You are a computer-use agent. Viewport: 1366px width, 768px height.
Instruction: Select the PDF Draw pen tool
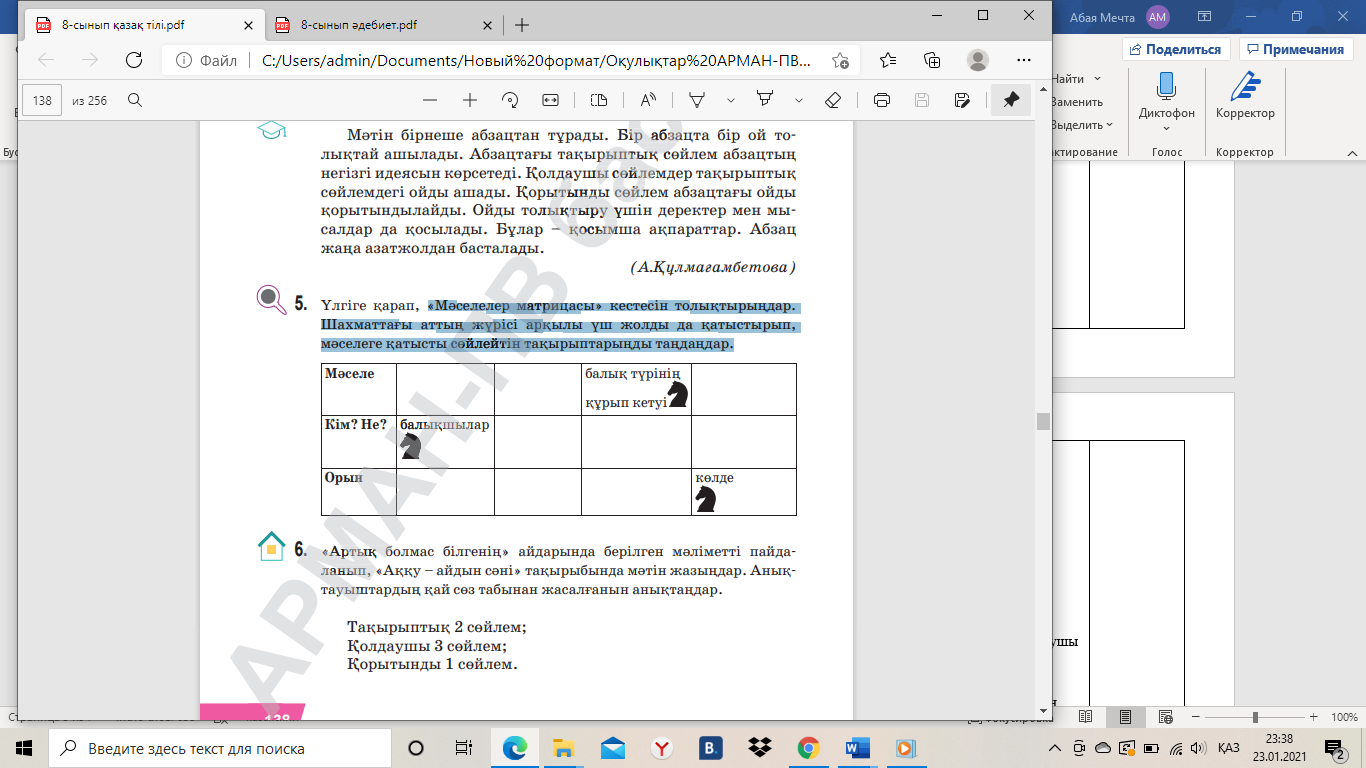point(697,100)
